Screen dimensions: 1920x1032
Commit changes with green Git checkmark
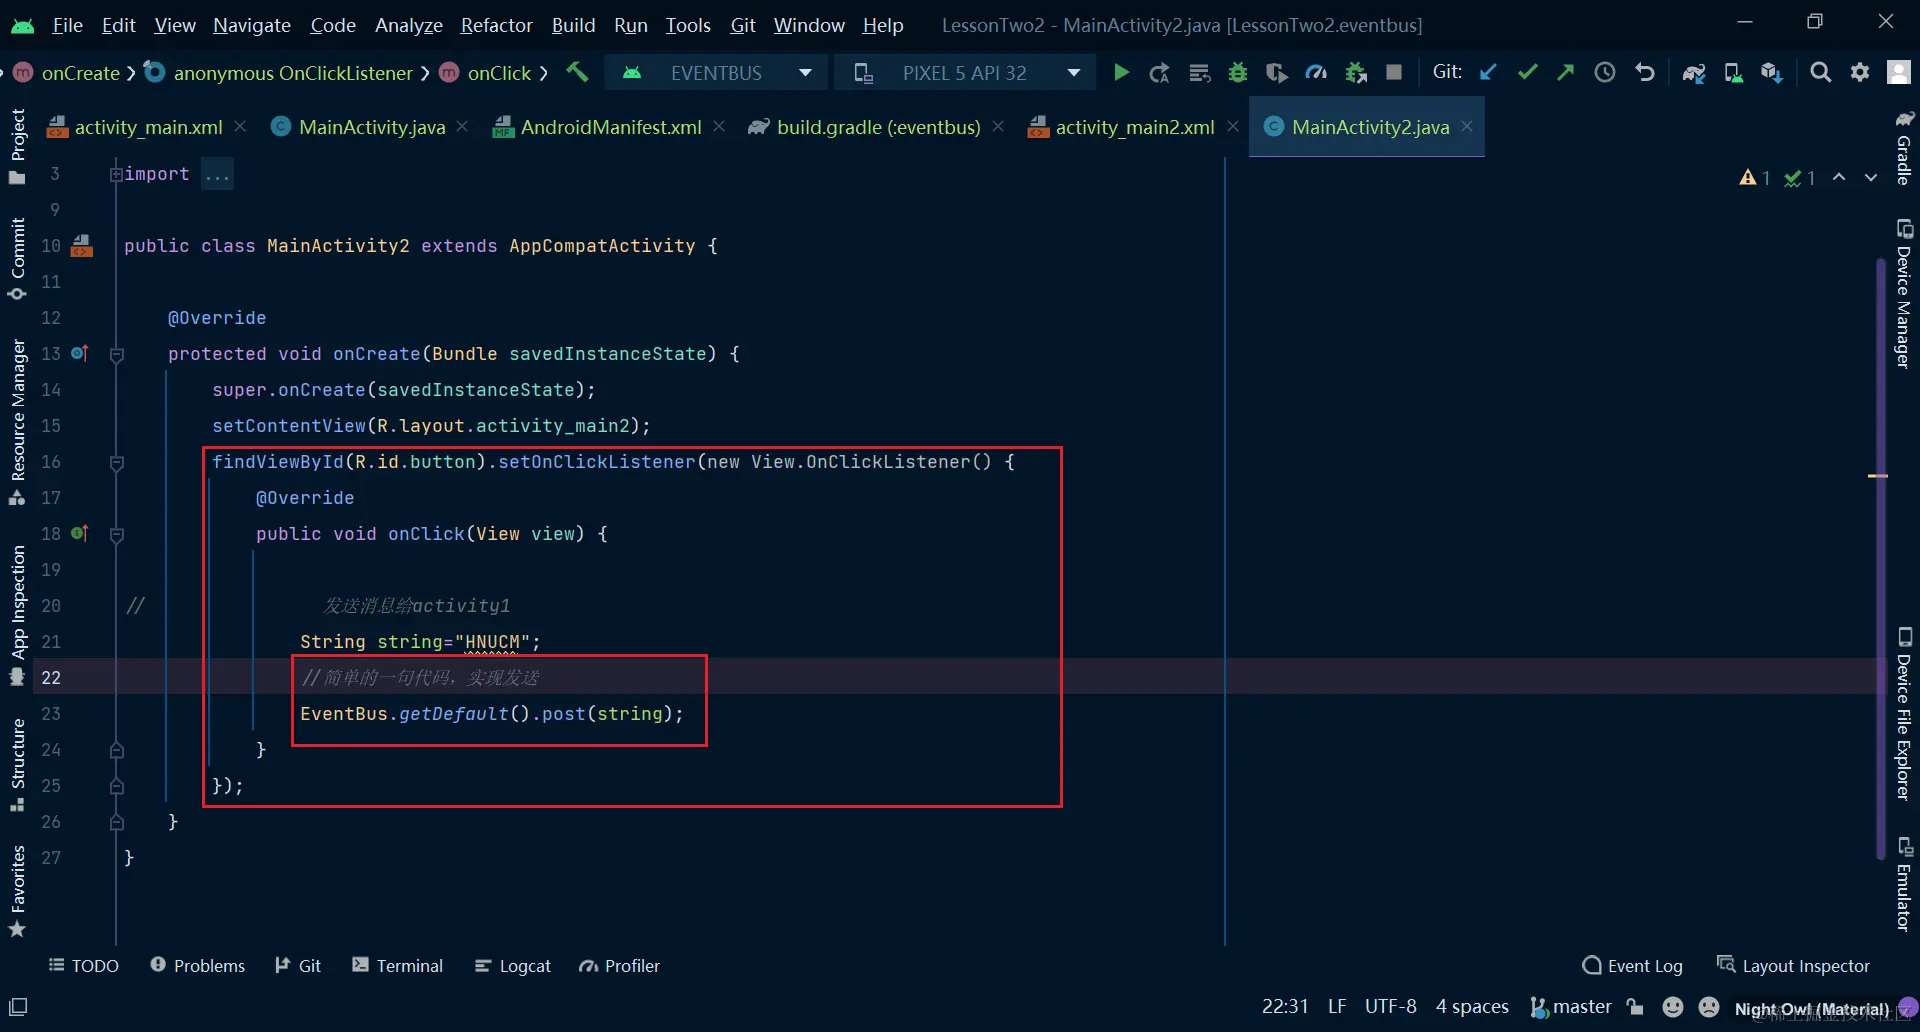coord(1527,72)
